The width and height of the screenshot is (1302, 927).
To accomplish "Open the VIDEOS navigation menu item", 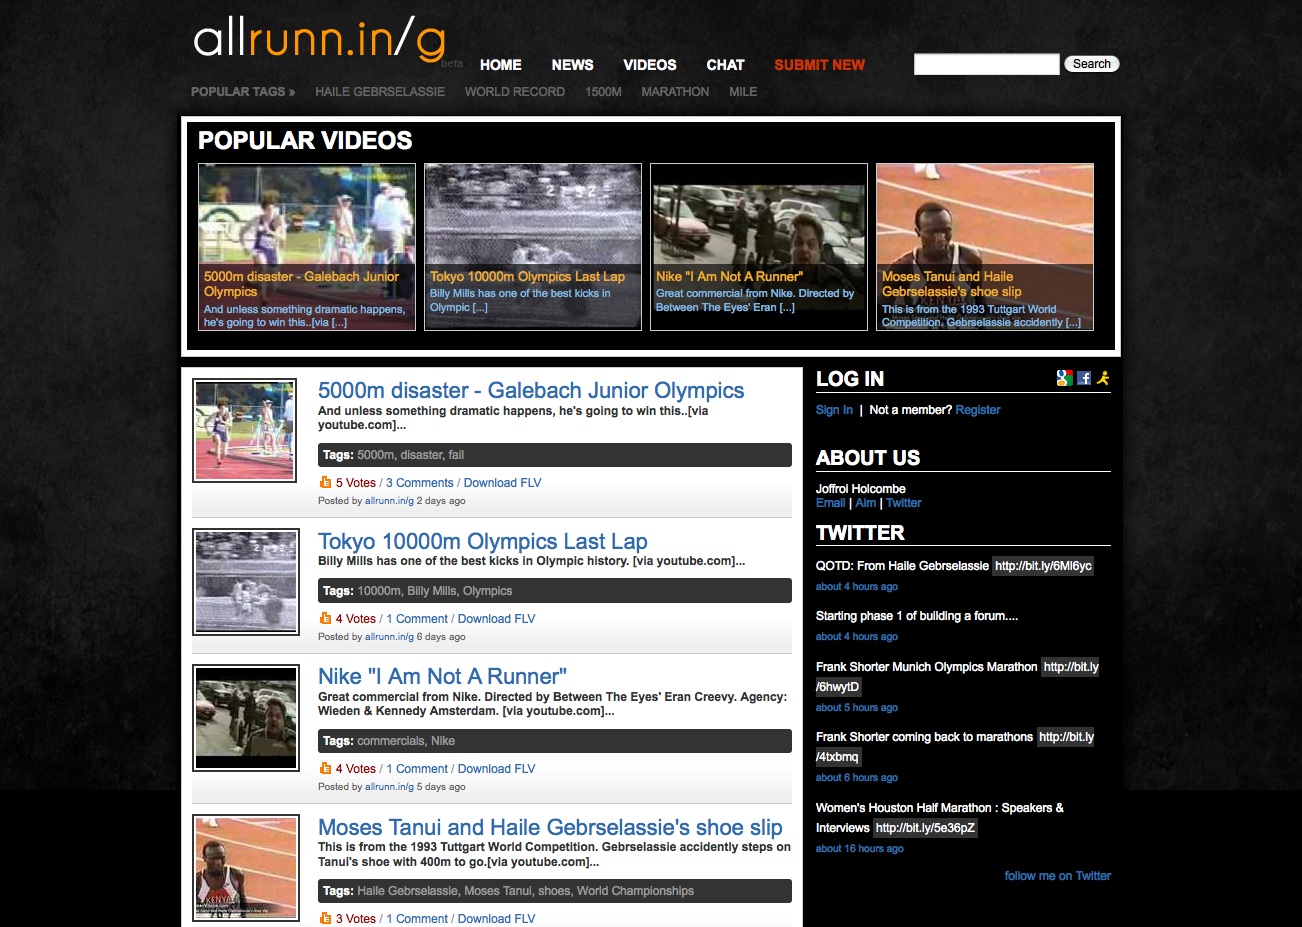I will [x=650, y=65].
